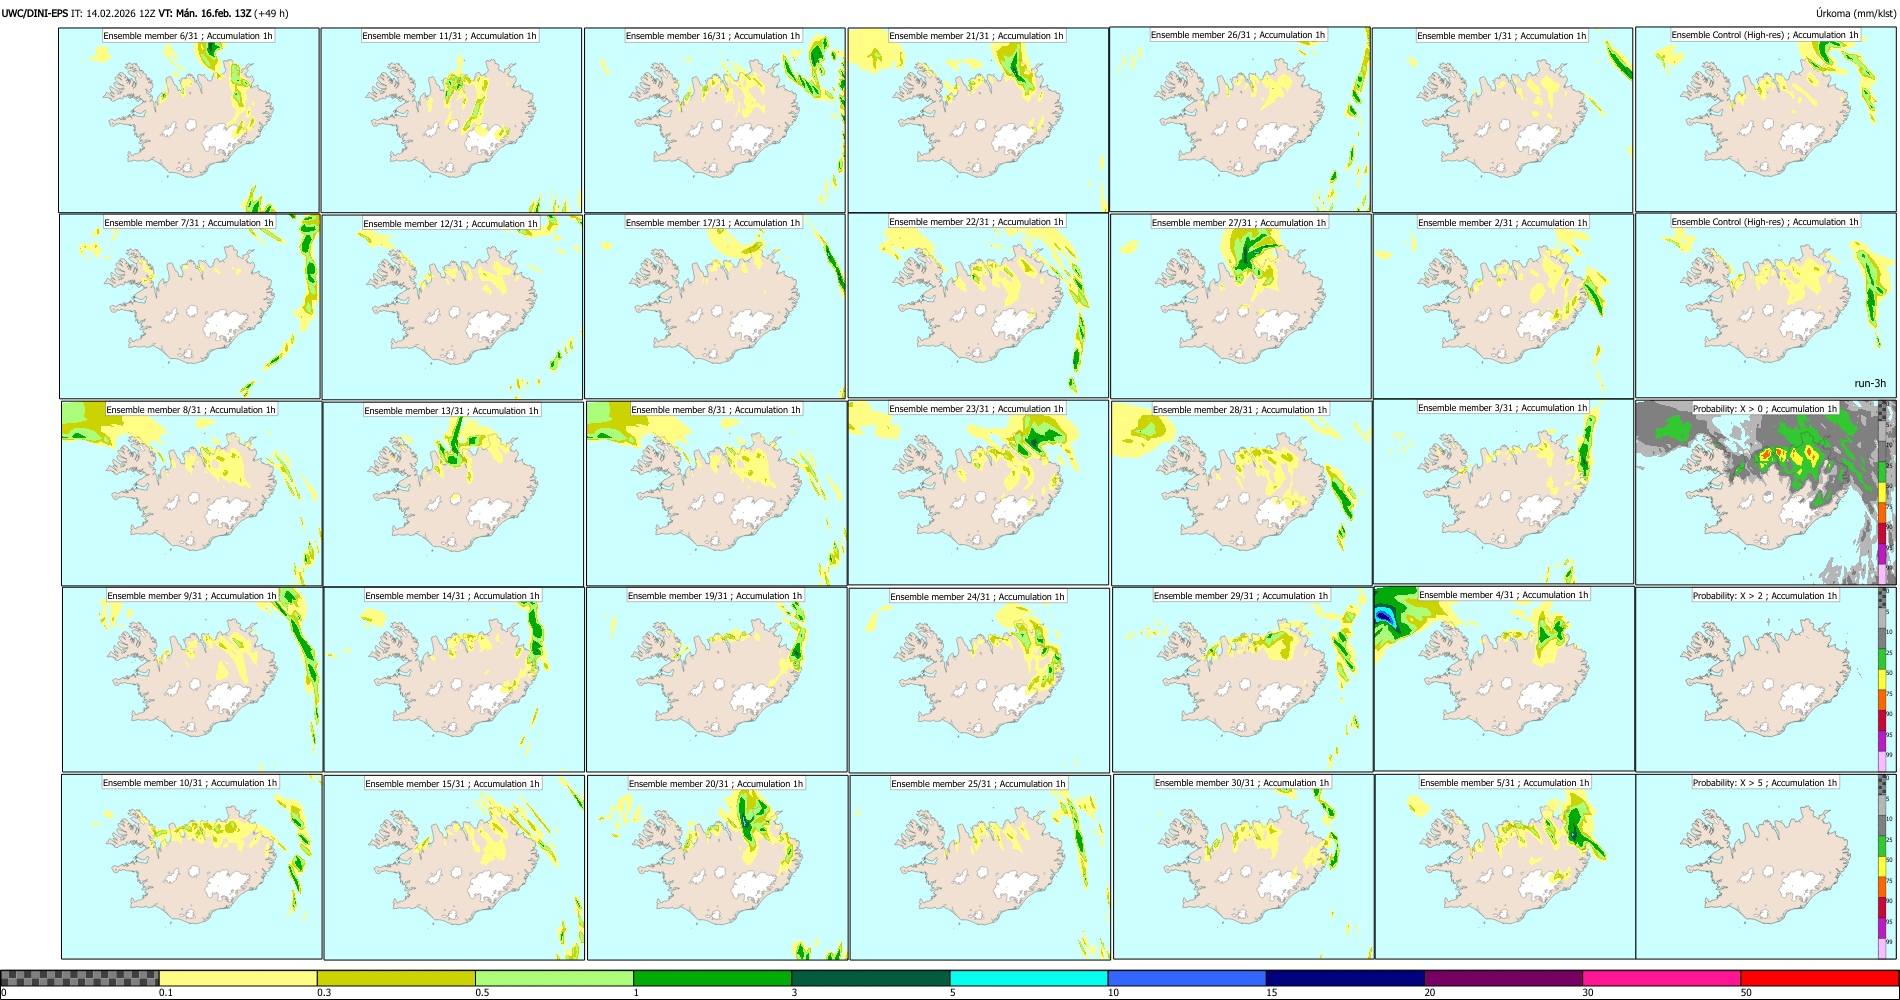1900x1000 pixels.
Task: Open the Ensemble member 4/31 map panel
Action: tap(1504, 679)
